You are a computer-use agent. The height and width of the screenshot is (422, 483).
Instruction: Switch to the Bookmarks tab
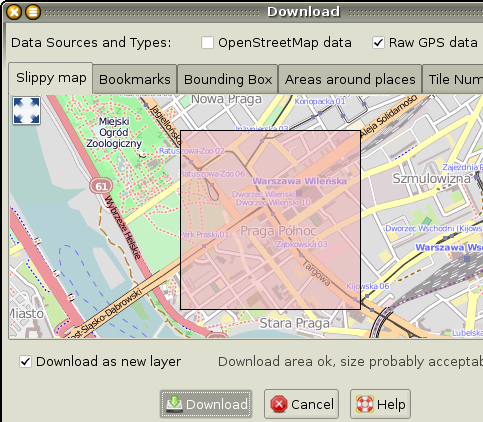tap(135, 79)
